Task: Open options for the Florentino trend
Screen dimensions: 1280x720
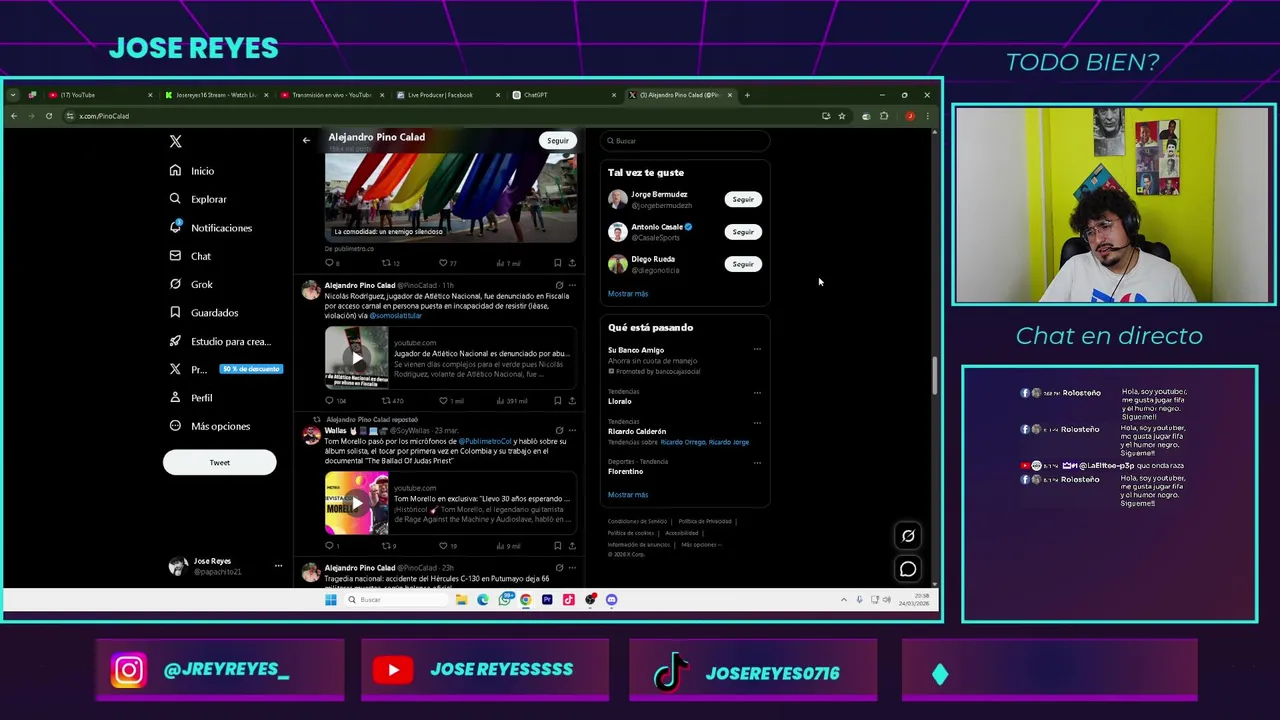Action: coord(757,462)
